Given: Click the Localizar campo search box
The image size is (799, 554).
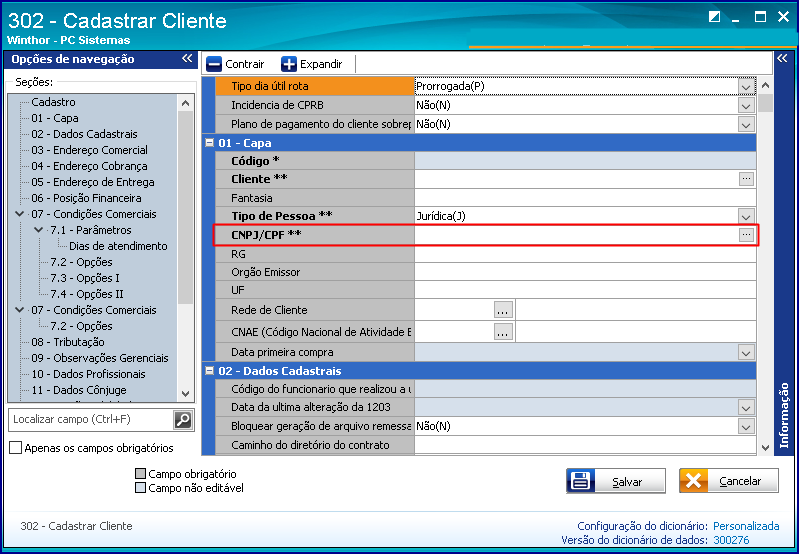Looking at the screenshot, I should pyautogui.click(x=91, y=419).
